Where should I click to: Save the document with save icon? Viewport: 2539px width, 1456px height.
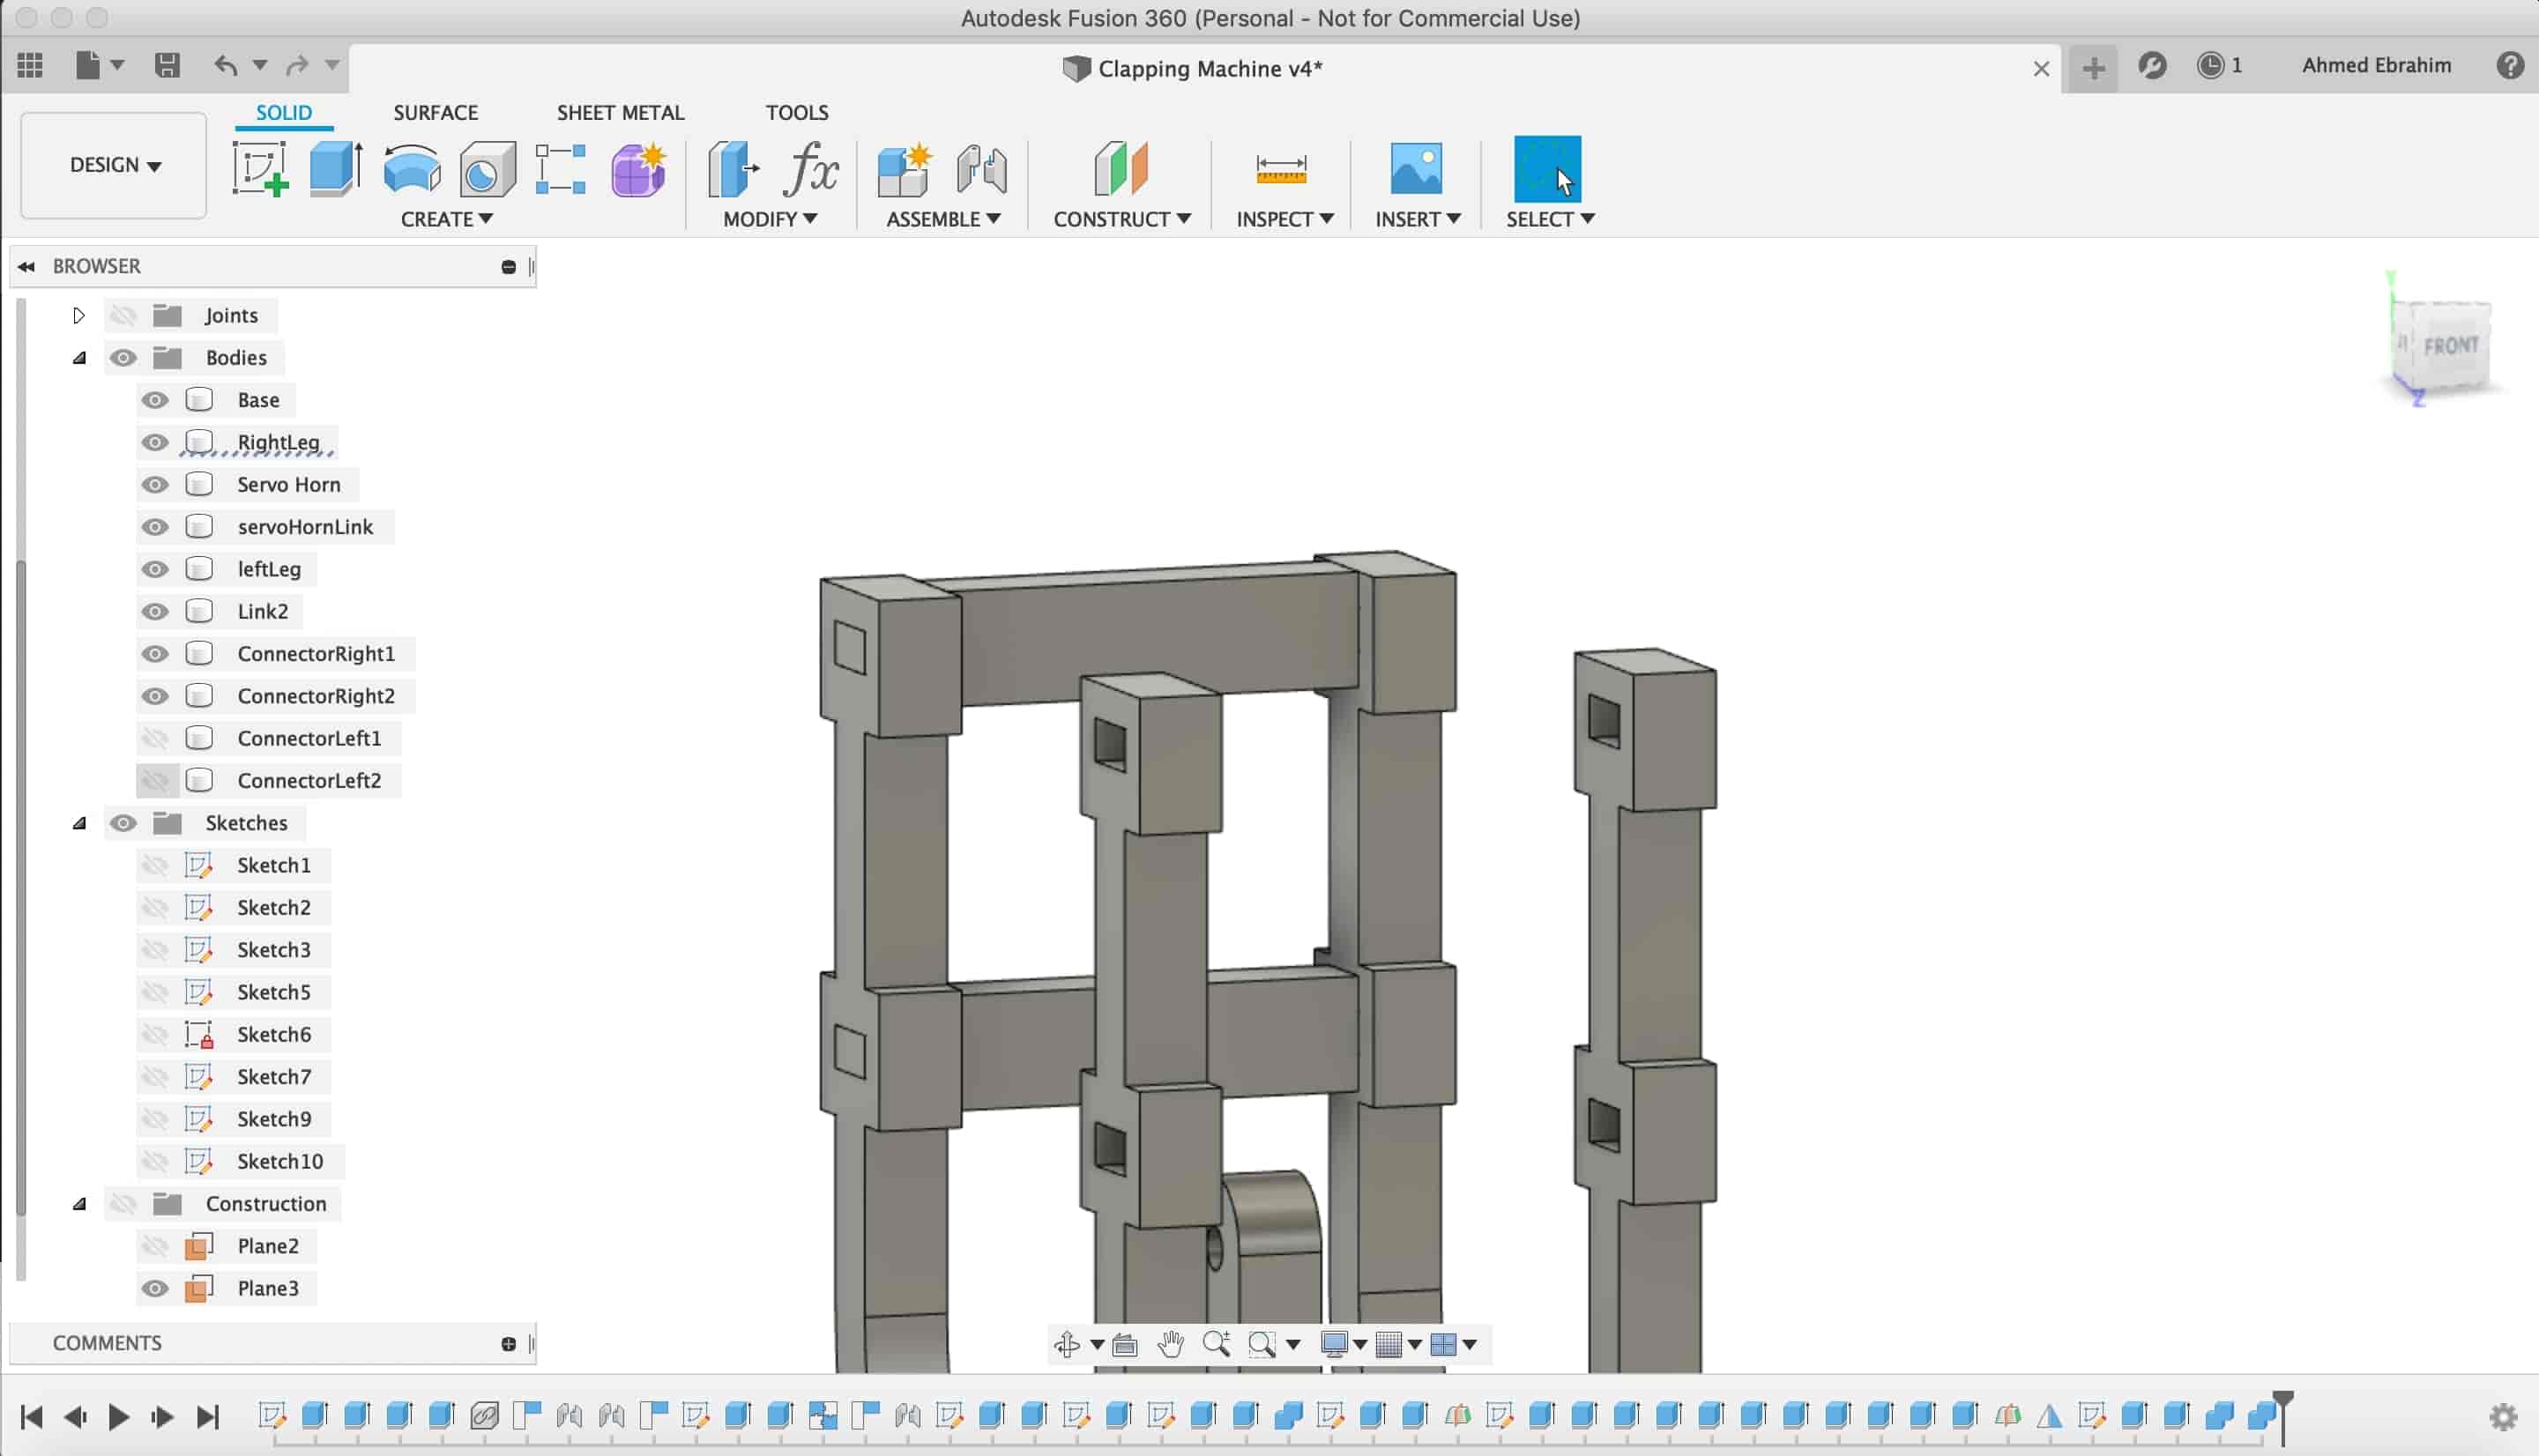(167, 66)
